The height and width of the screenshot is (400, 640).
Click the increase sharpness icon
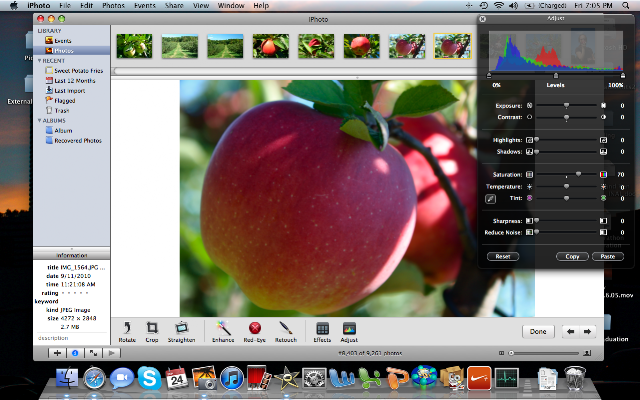point(603,221)
